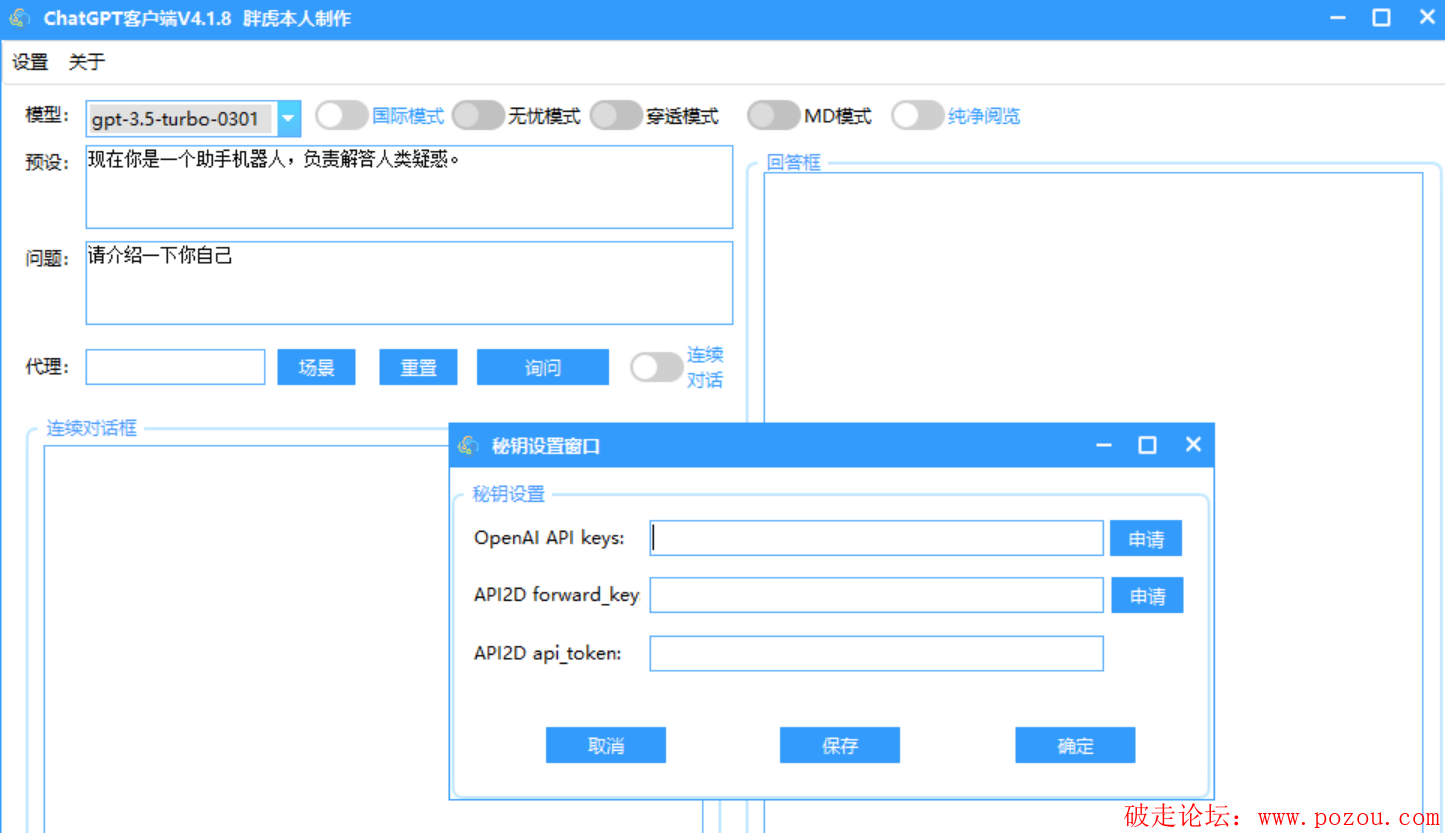Viewport: 1445px width, 833px height.
Task: Click the 问题 question text box
Action: point(409,283)
